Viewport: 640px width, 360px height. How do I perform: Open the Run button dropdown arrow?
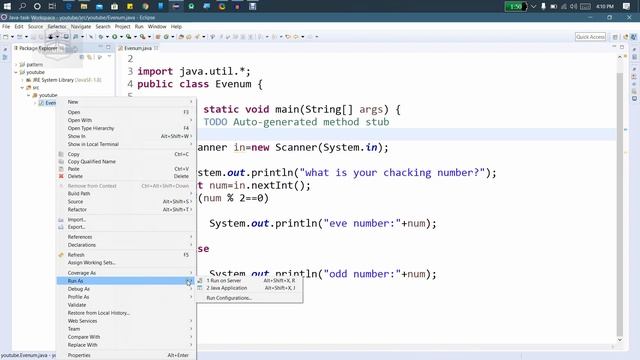(x=121, y=37)
